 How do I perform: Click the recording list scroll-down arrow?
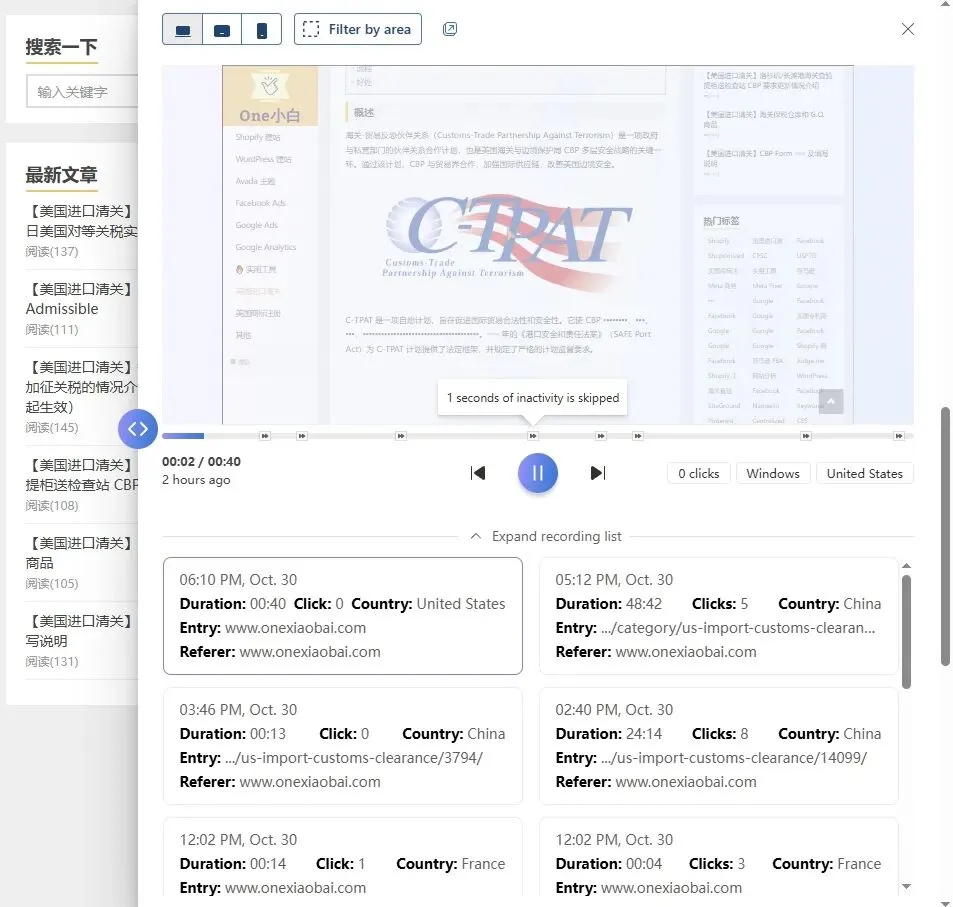coord(906,886)
